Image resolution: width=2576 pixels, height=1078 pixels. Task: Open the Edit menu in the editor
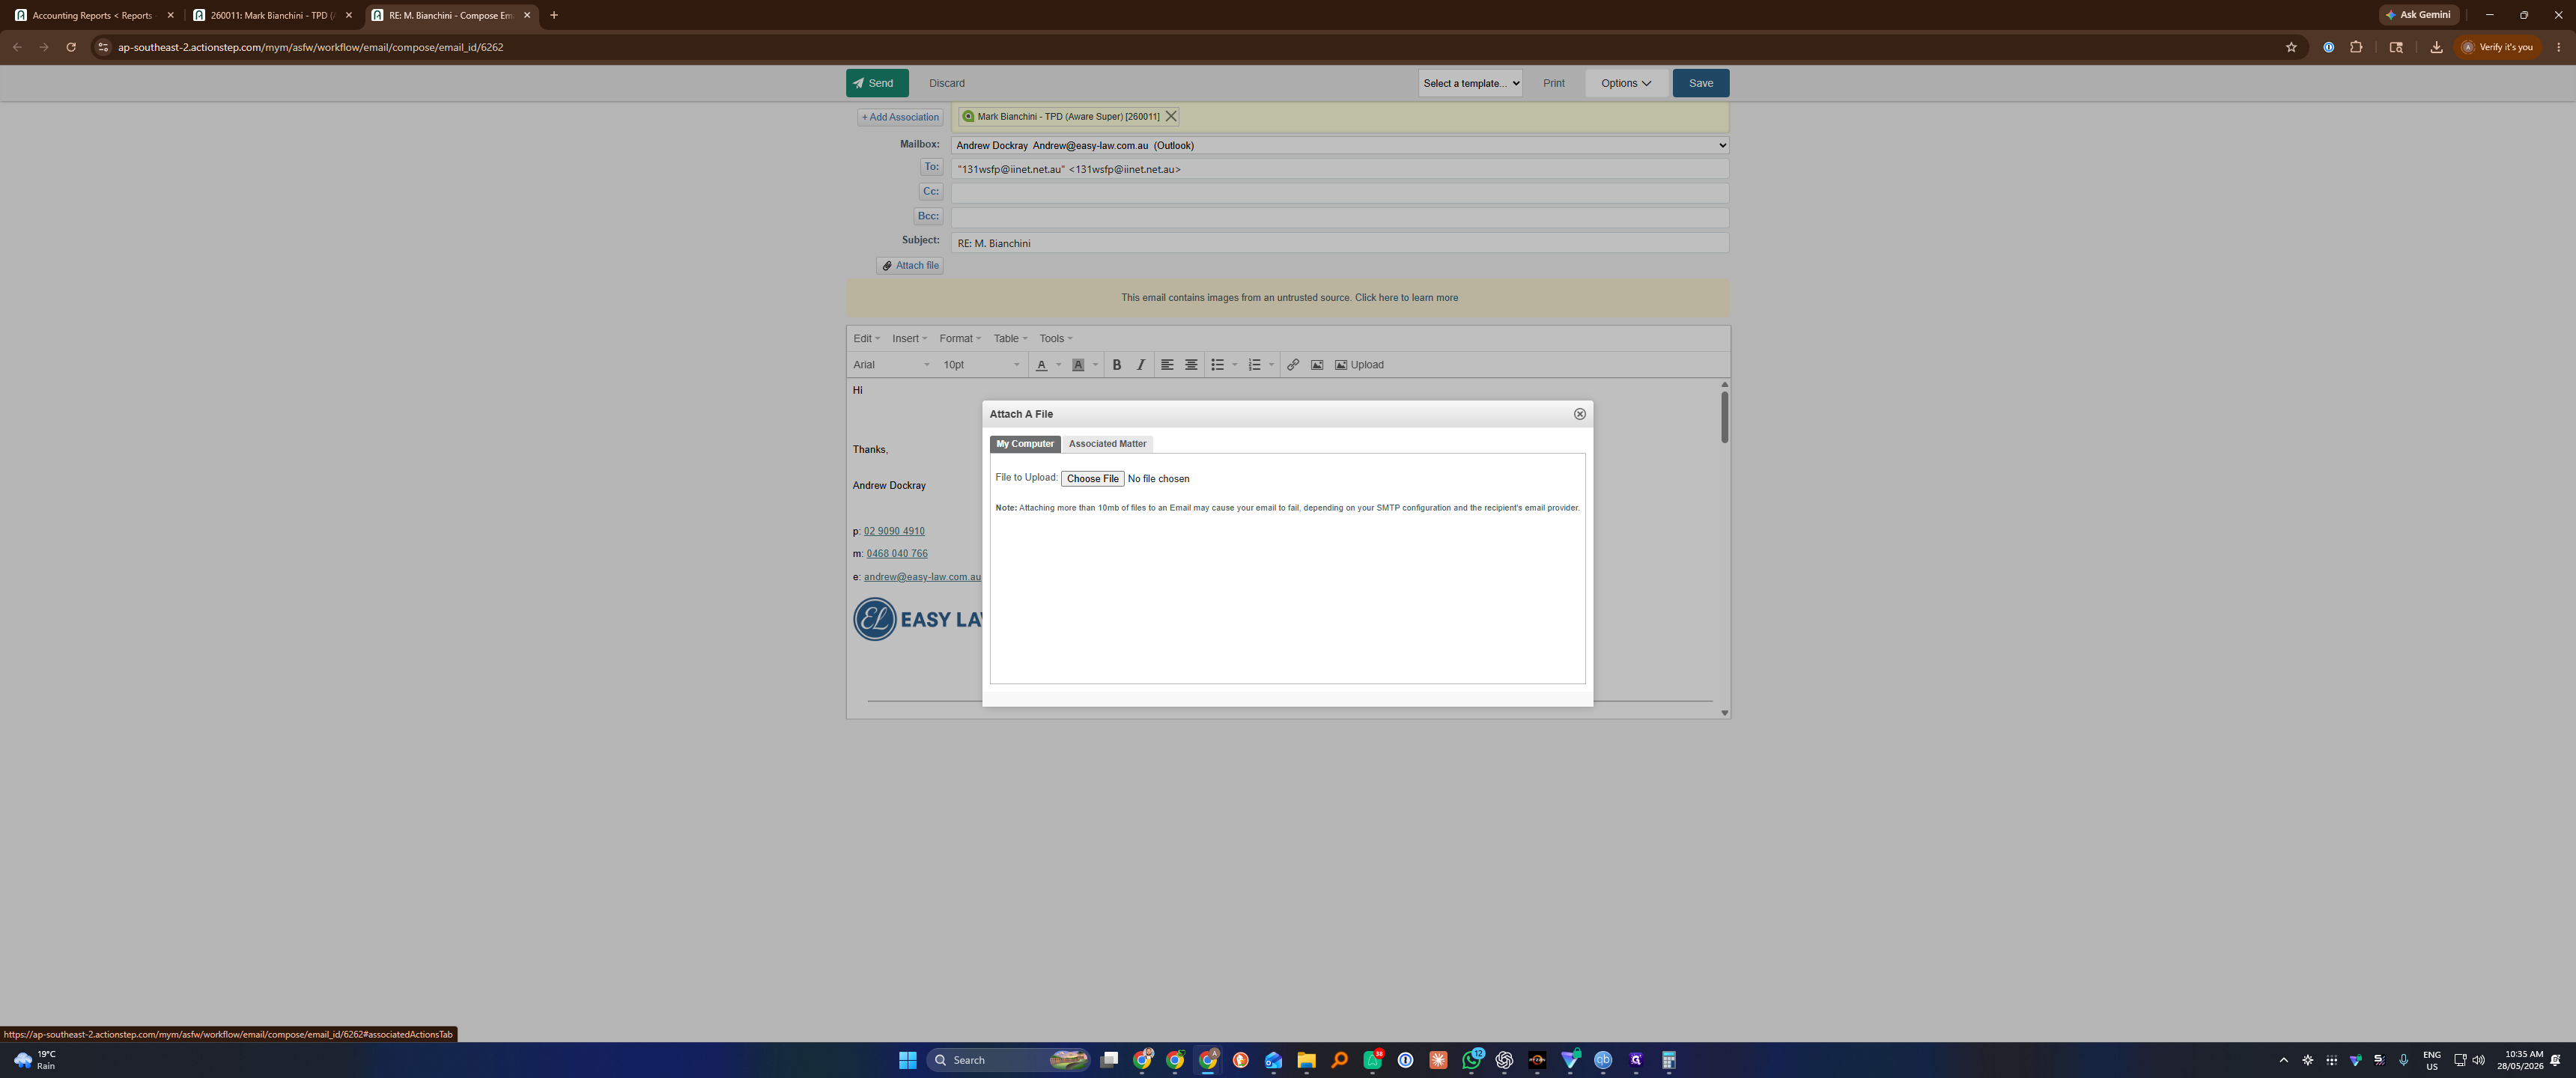[x=866, y=338]
